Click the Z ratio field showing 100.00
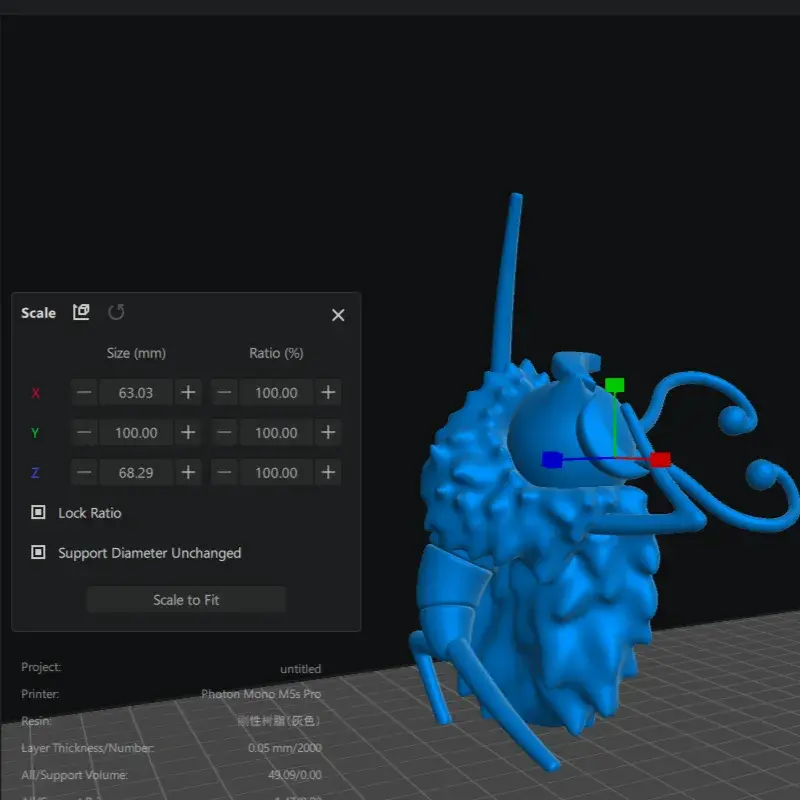The image size is (800, 800). coord(276,473)
